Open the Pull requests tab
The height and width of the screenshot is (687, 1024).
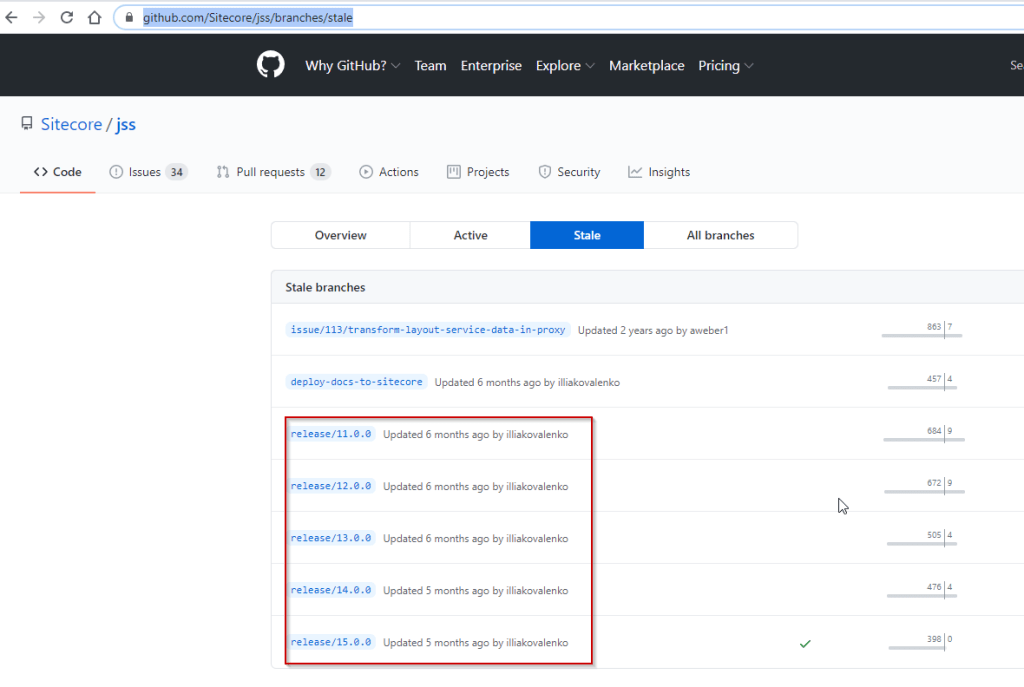tap(273, 172)
